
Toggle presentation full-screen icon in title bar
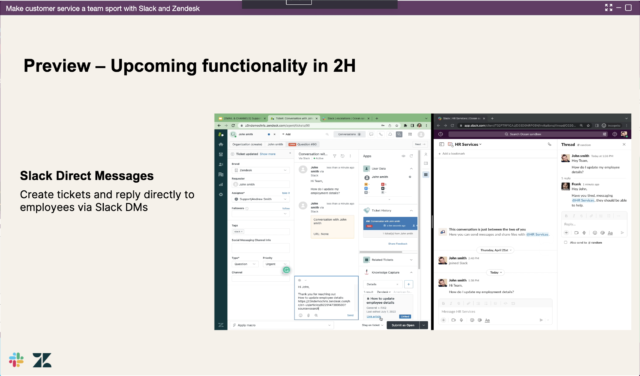point(609,7)
